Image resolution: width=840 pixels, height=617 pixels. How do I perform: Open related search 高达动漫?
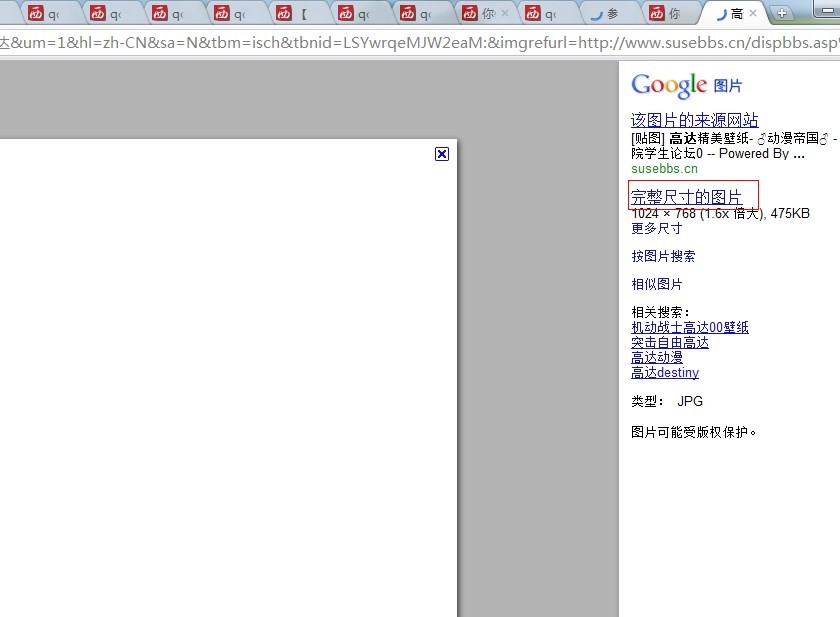pos(656,357)
